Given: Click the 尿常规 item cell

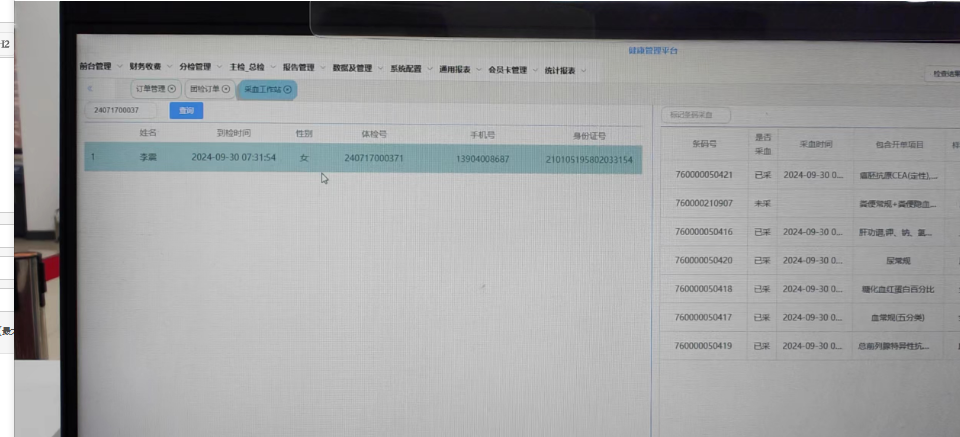Looking at the screenshot, I should pyautogui.click(x=898, y=261).
